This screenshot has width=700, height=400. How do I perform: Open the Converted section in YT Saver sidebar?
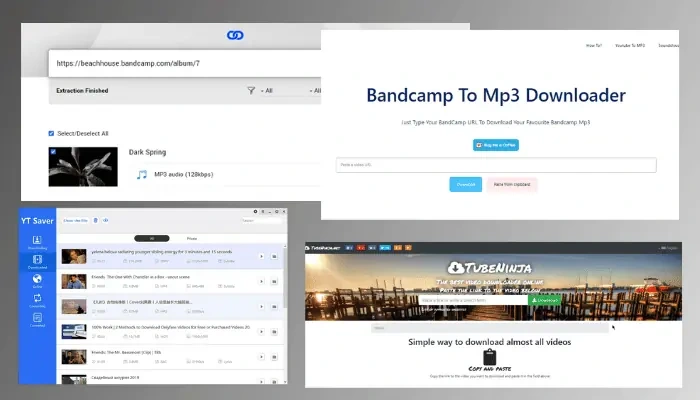tap(38, 320)
